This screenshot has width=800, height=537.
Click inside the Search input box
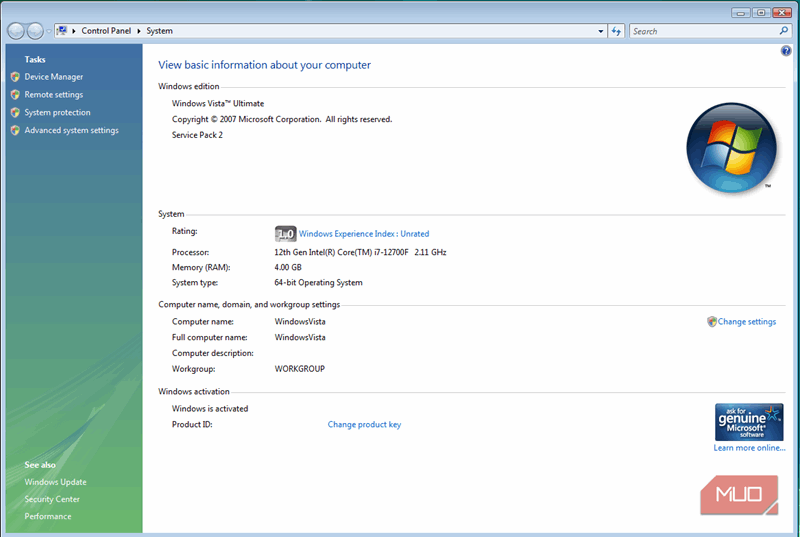[x=700, y=31]
